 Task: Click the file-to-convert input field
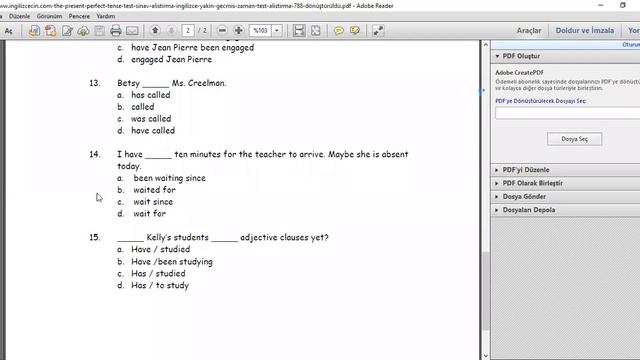point(567,113)
